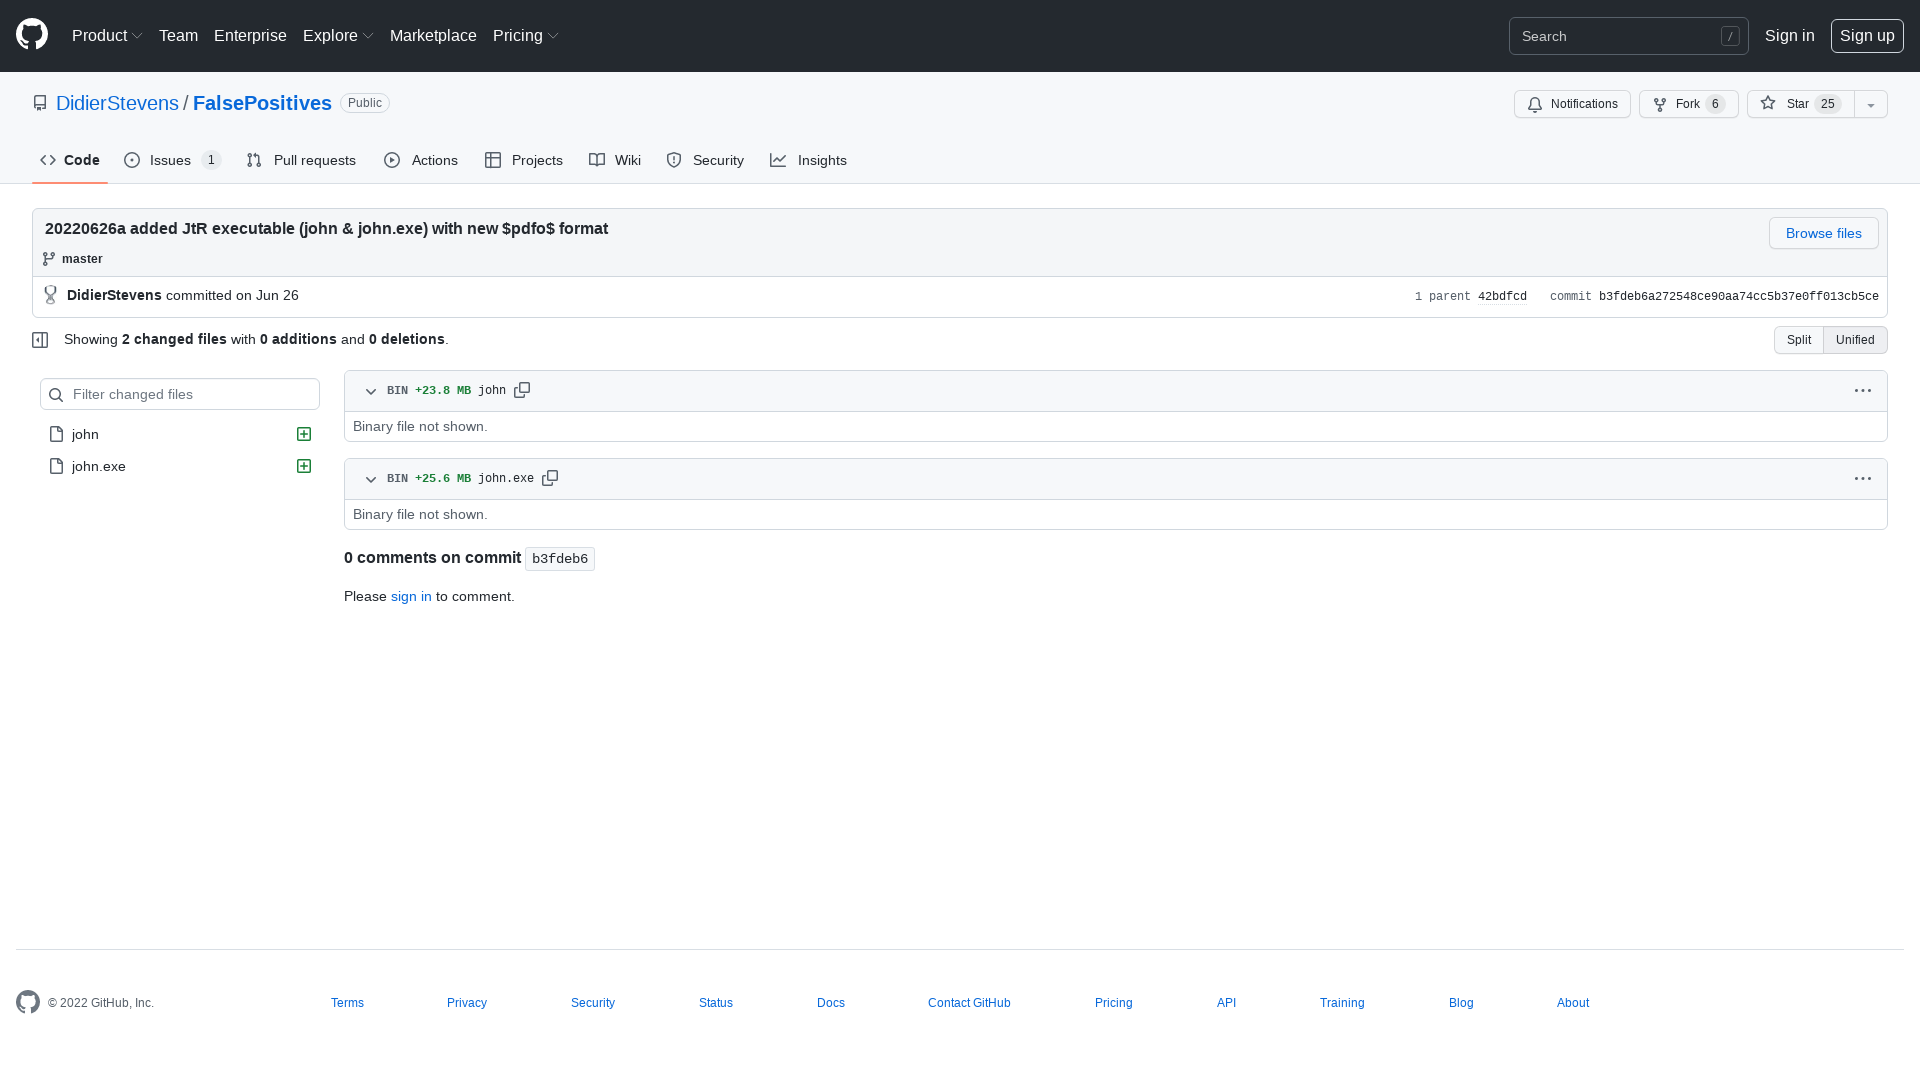Open the repository Security tab
Screen dimensions: 1920x1080
(705, 160)
